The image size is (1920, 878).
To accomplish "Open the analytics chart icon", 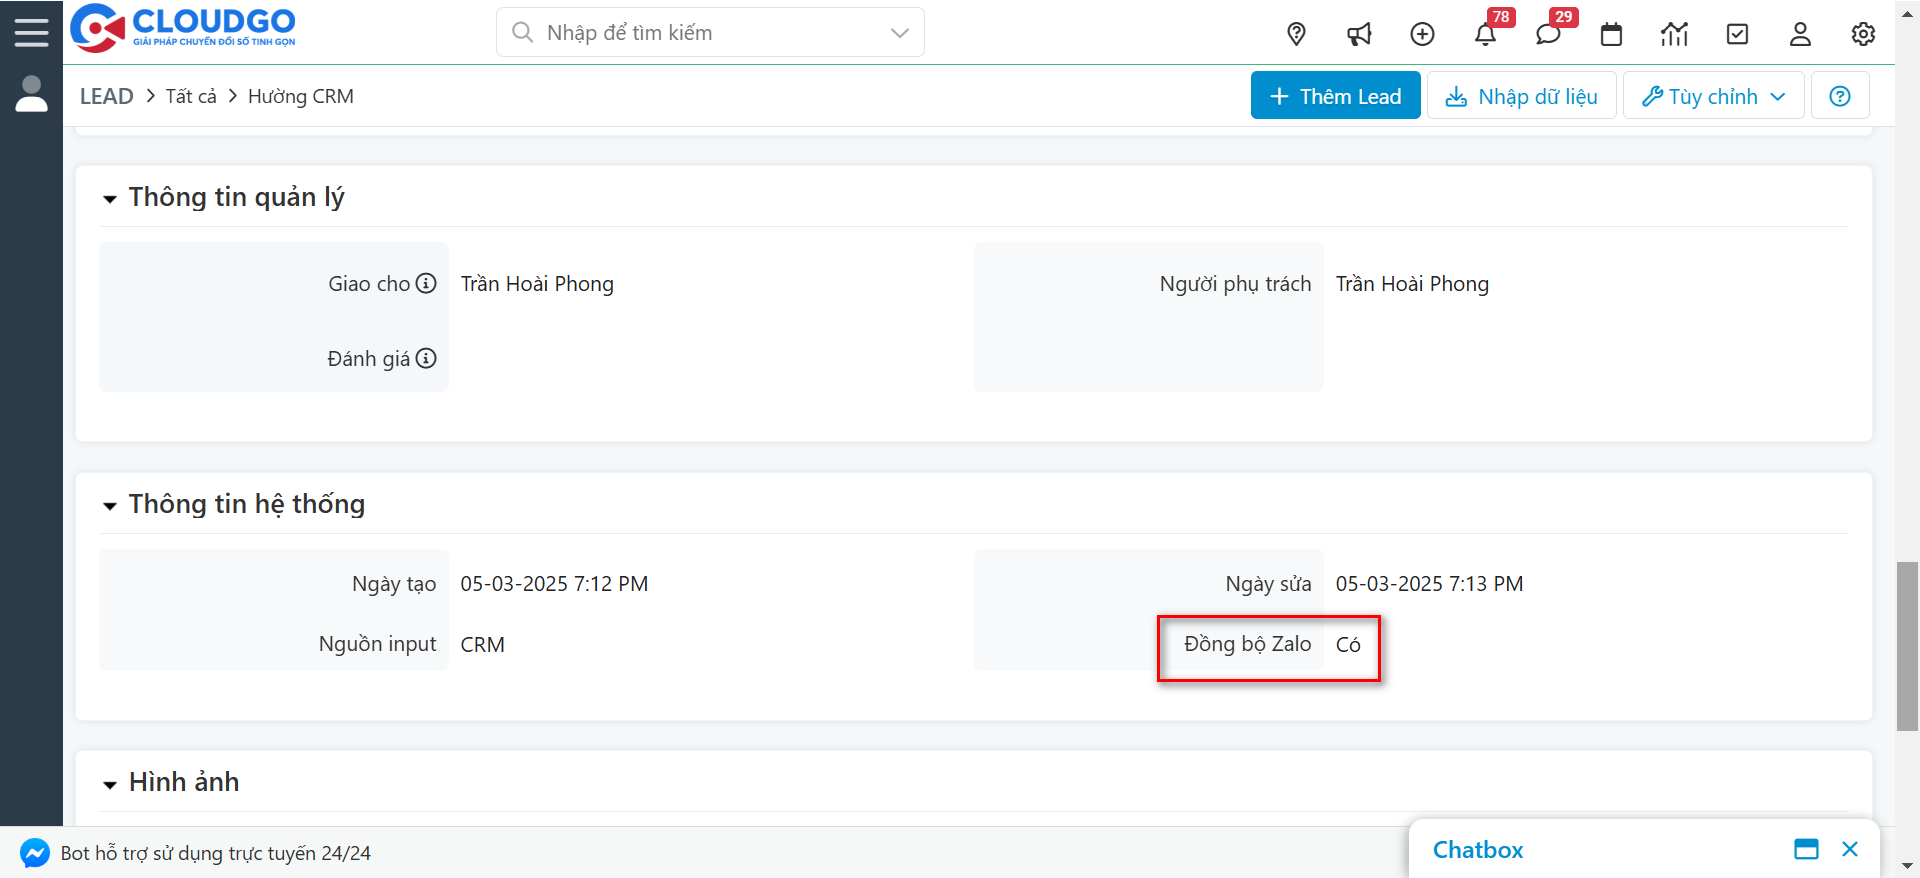I will coord(1674,34).
